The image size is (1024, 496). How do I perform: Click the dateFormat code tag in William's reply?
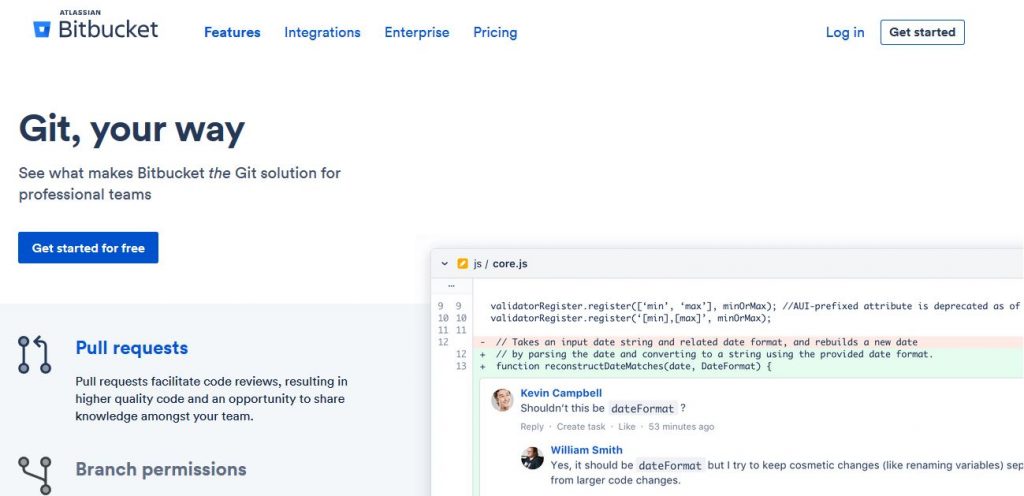pyautogui.click(x=671, y=466)
